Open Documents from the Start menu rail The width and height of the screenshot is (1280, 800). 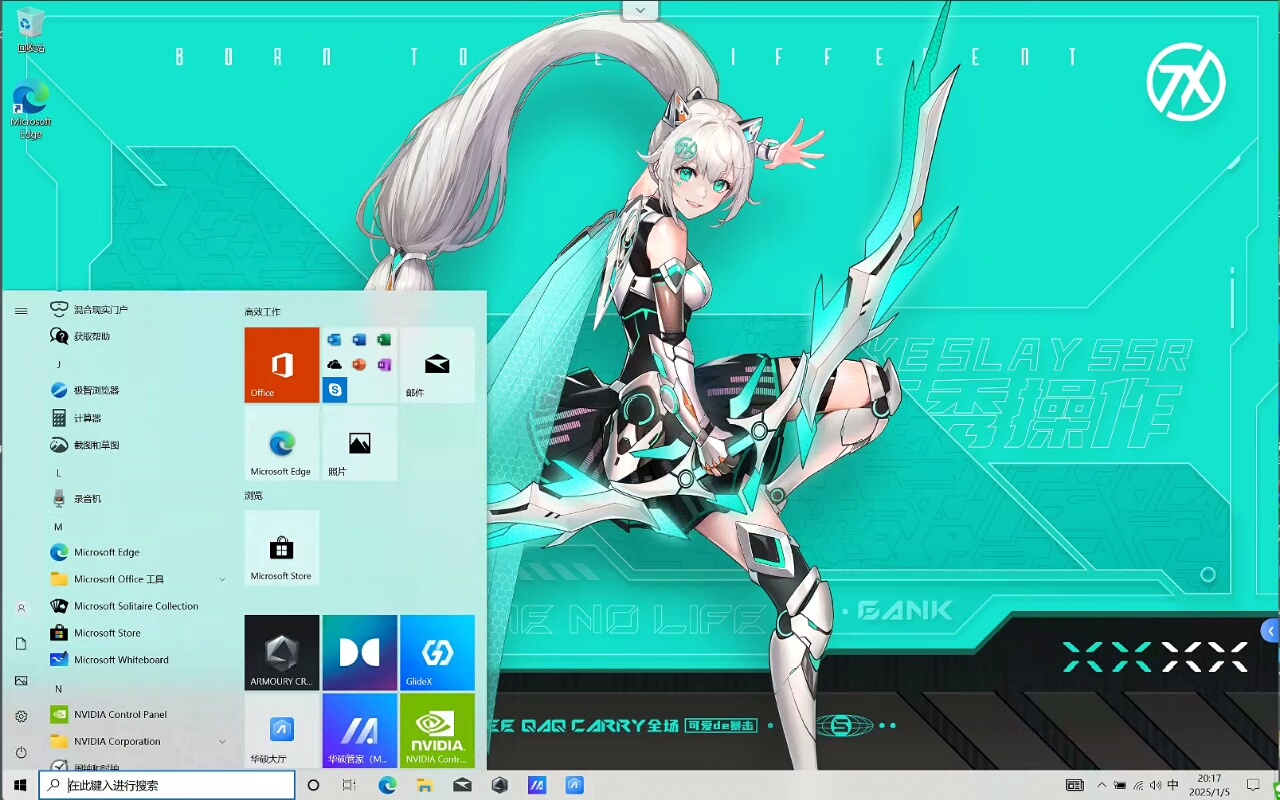coord(21,644)
